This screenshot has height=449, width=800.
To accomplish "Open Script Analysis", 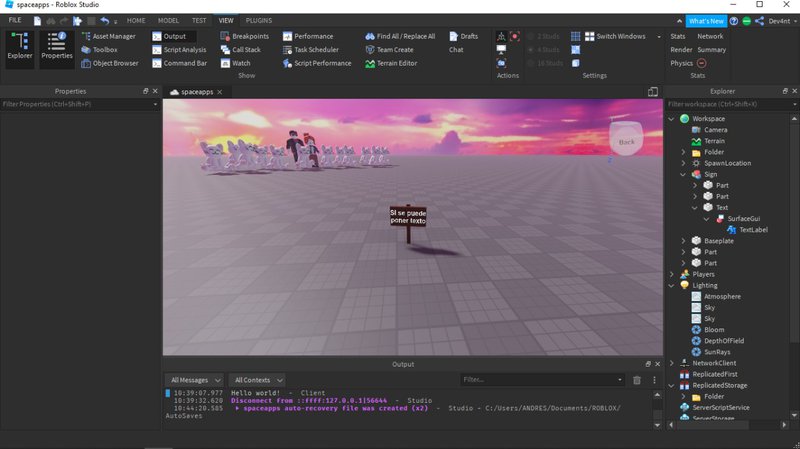I will pos(179,49).
